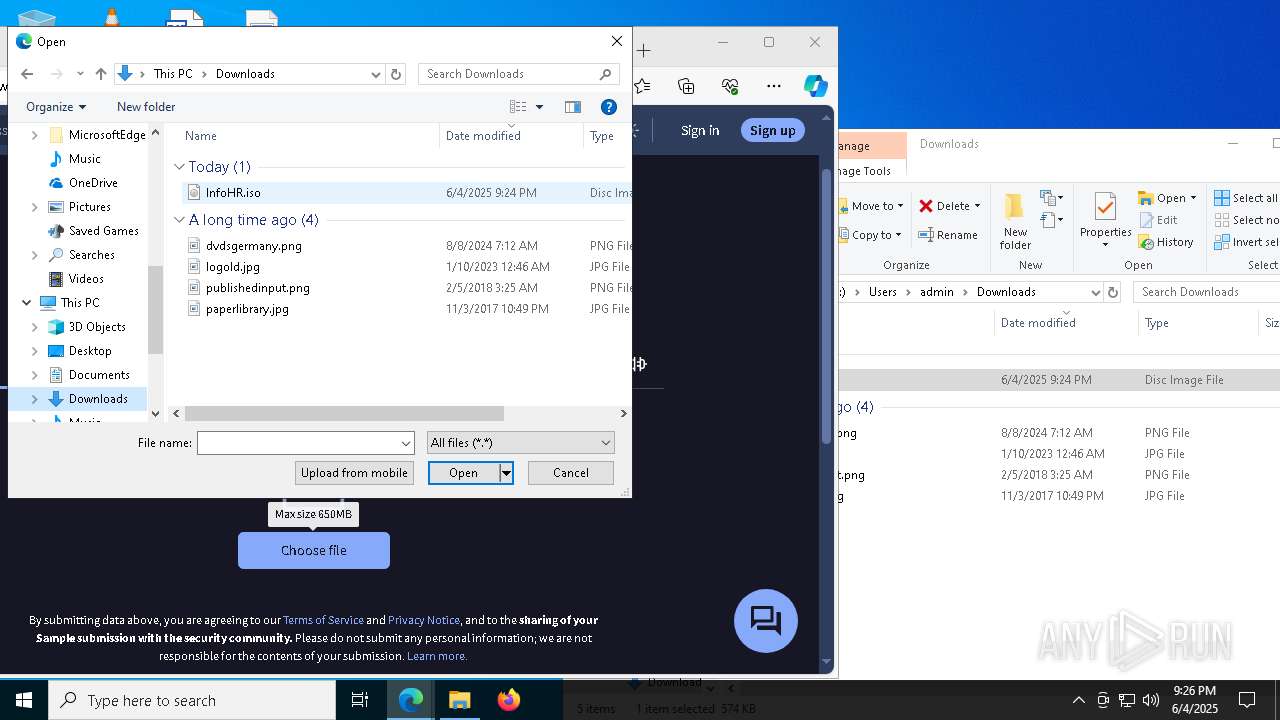Image resolution: width=1280 pixels, height=720 pixels.
Task: Open Edge Browser essentials heart icon
Action: tap(730, 86)
